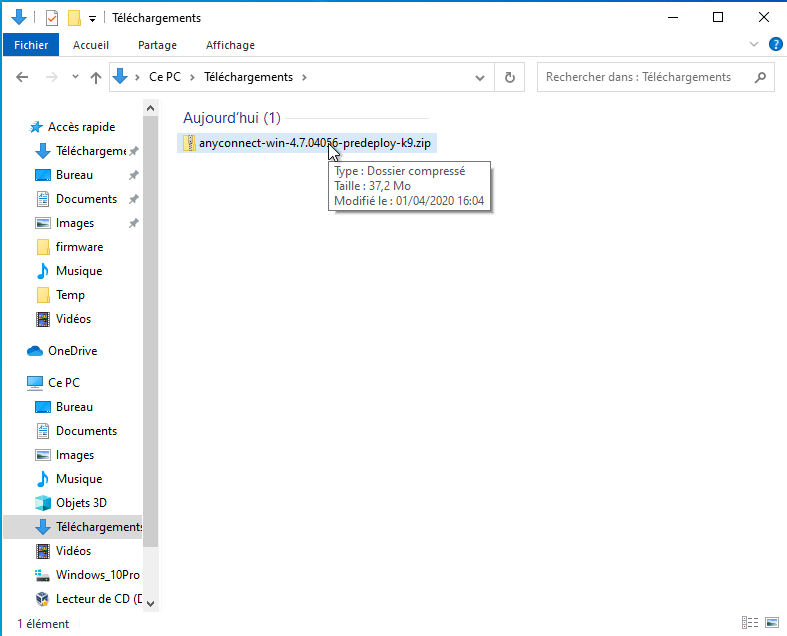Click the Properties quick access toolbar icon
The width and height of the screenshot is (787, 636).
[52, 18]
